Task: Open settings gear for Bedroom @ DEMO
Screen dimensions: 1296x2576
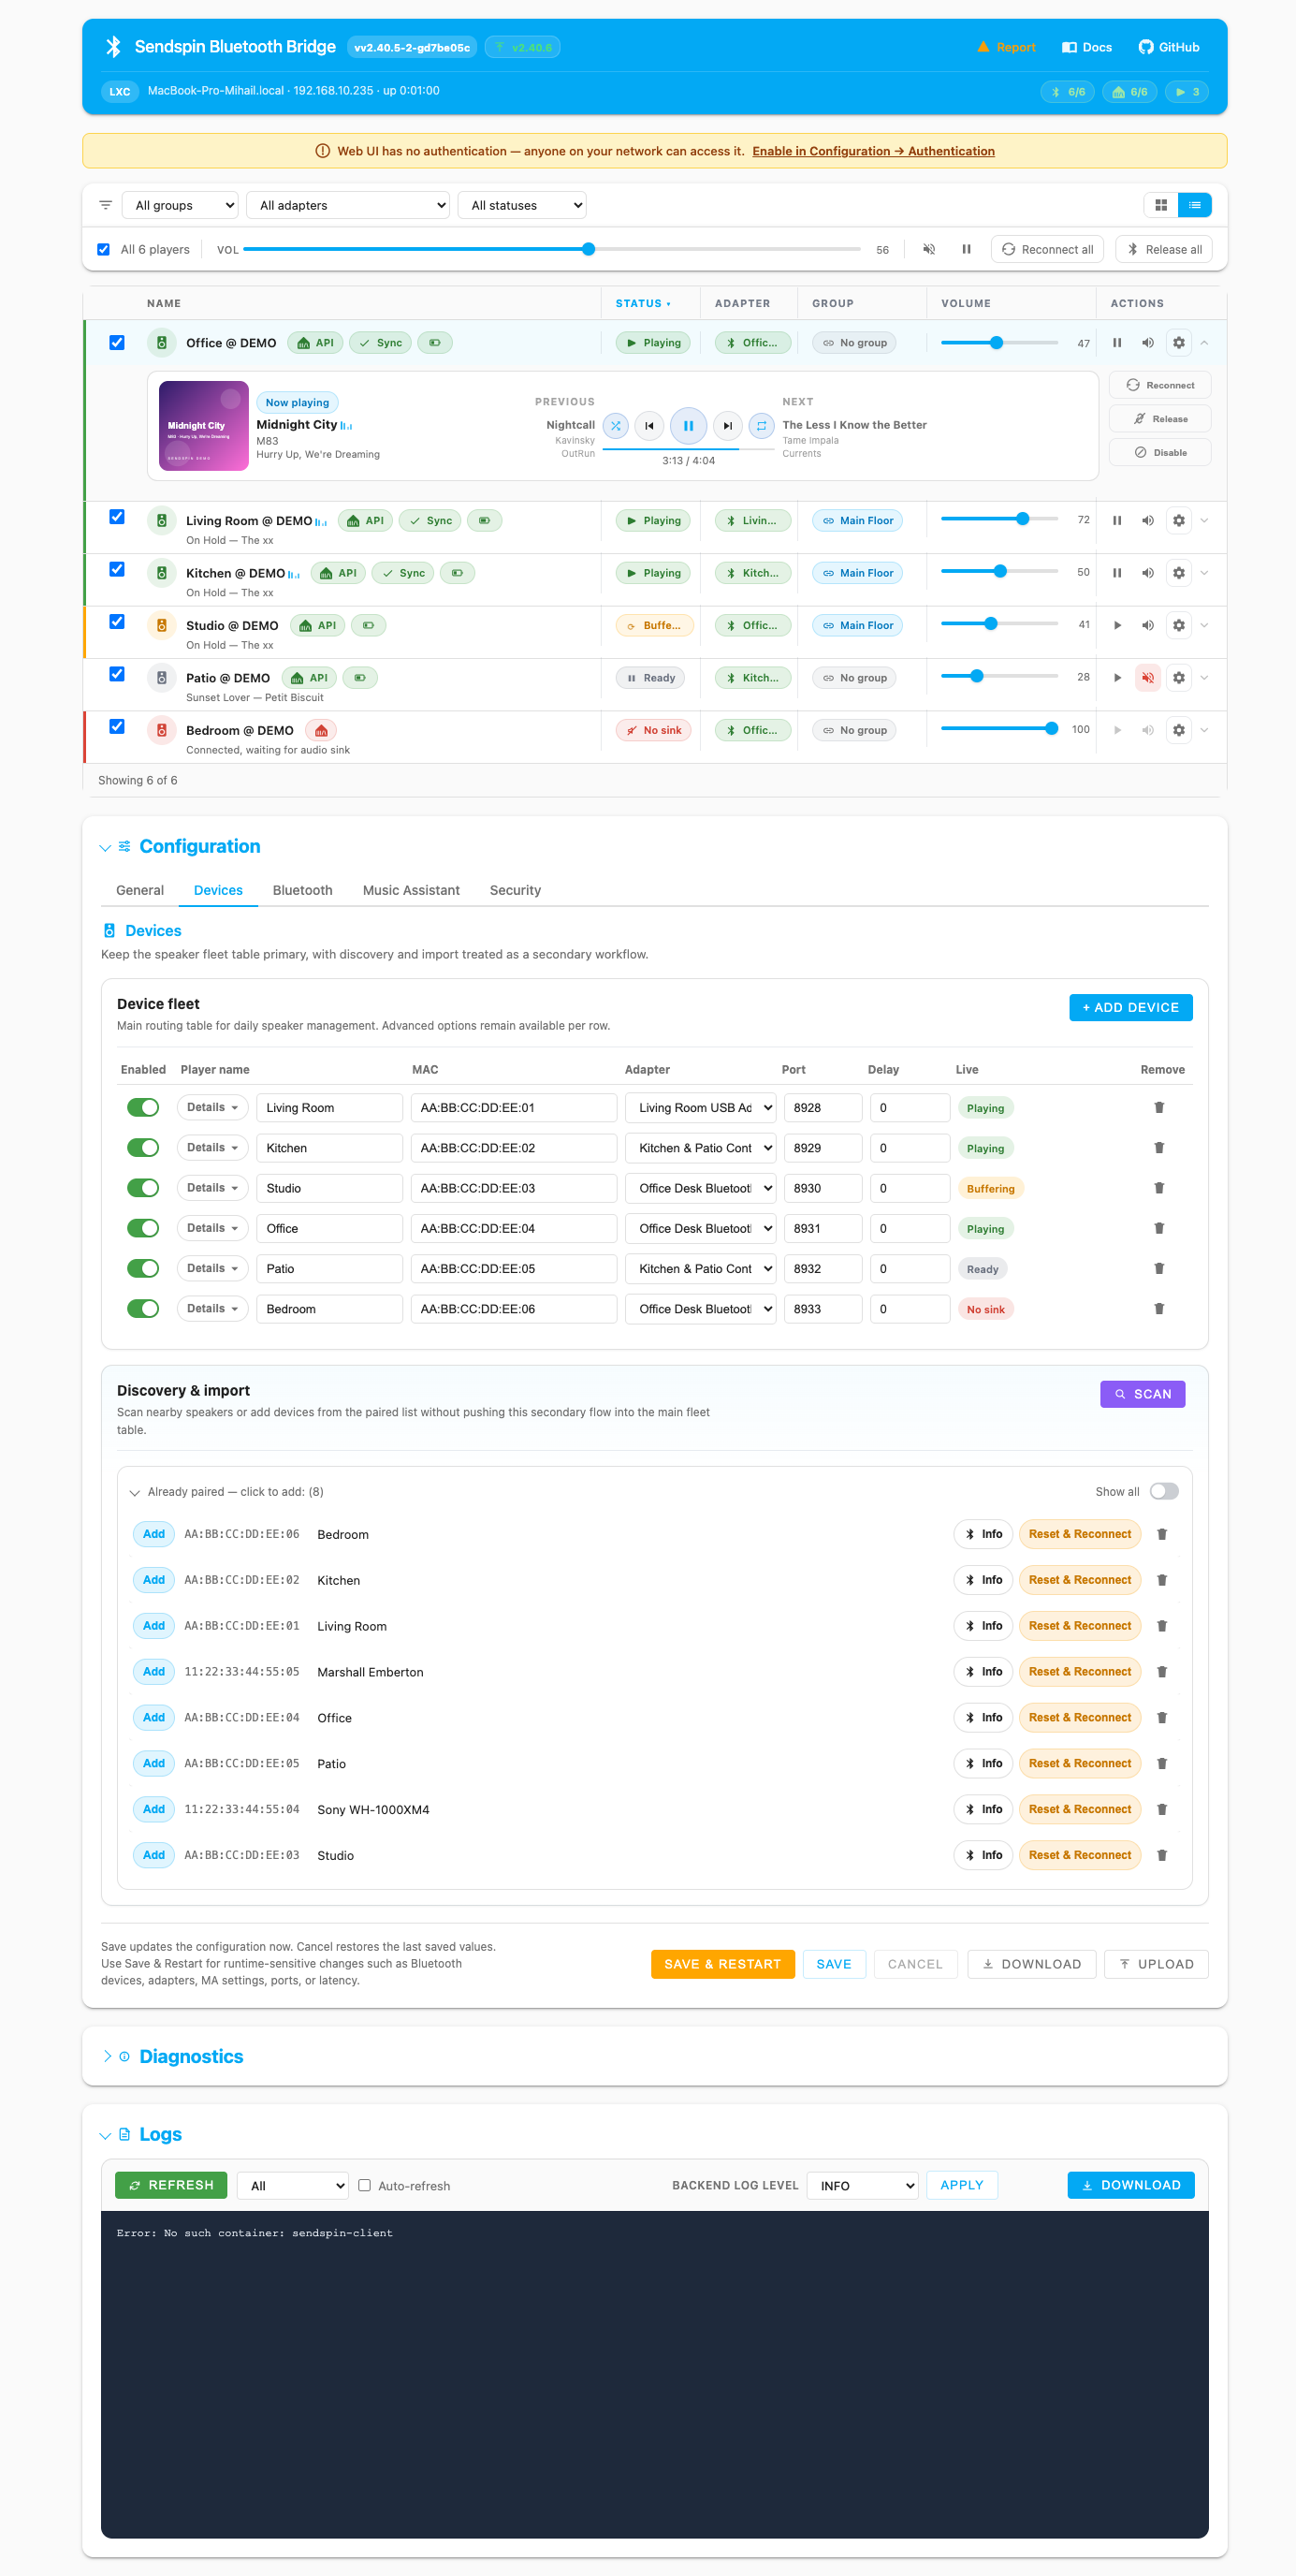Action: pyautogui.click(x=1179, y=730)
